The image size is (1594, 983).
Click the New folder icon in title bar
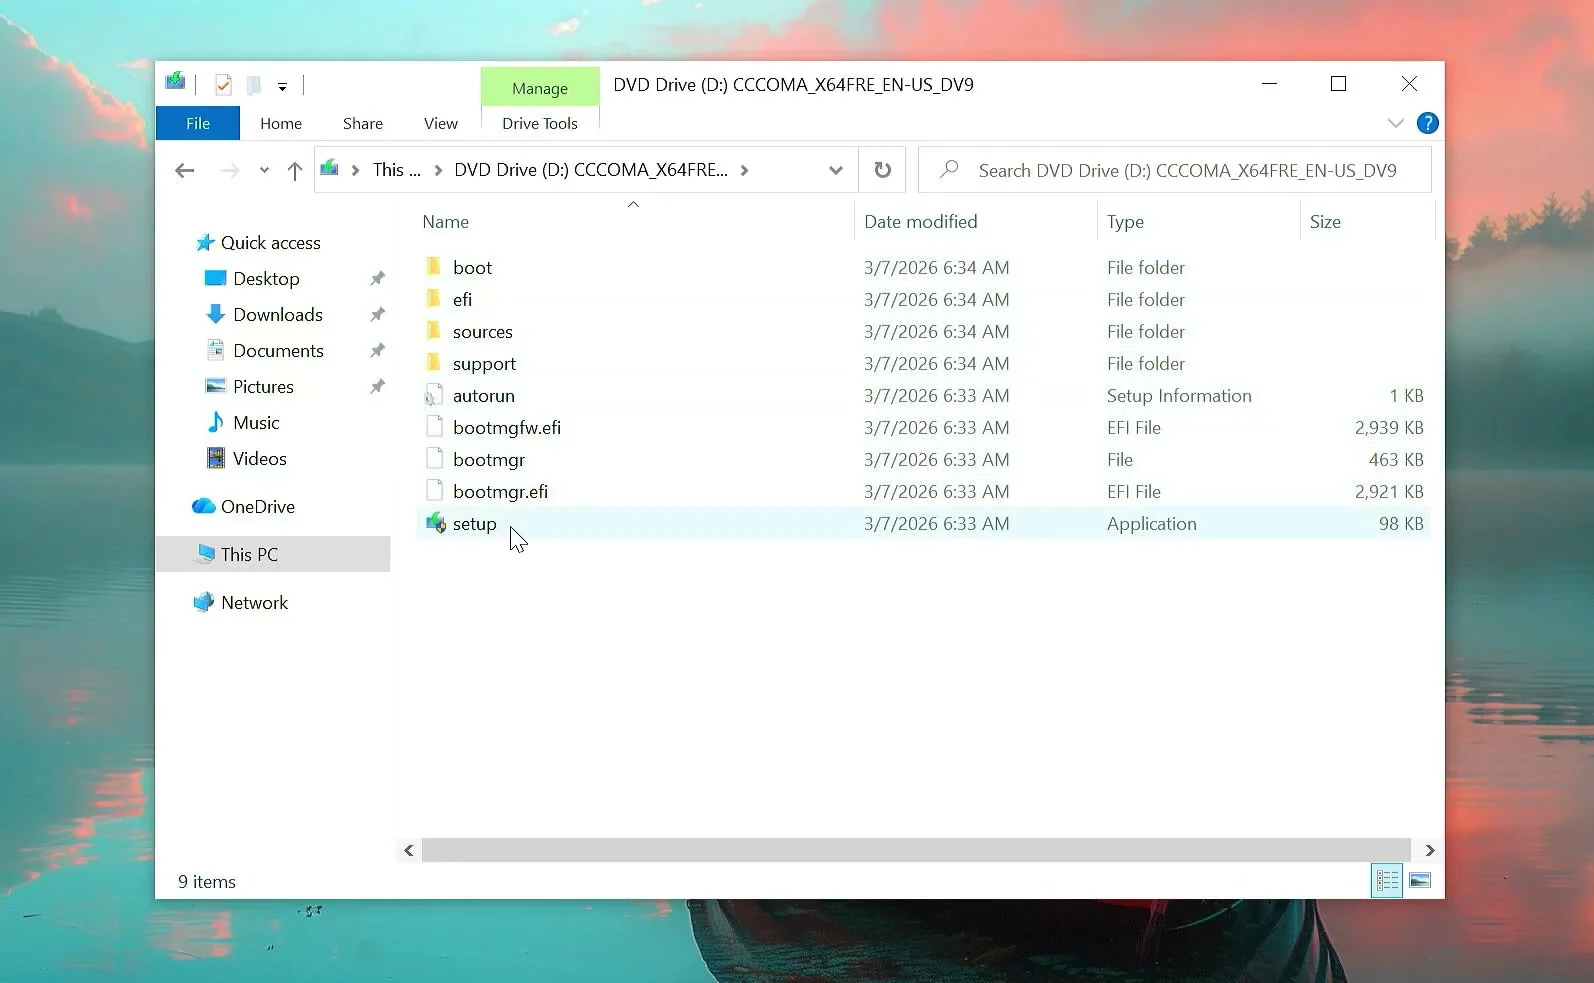click(254, 86)
